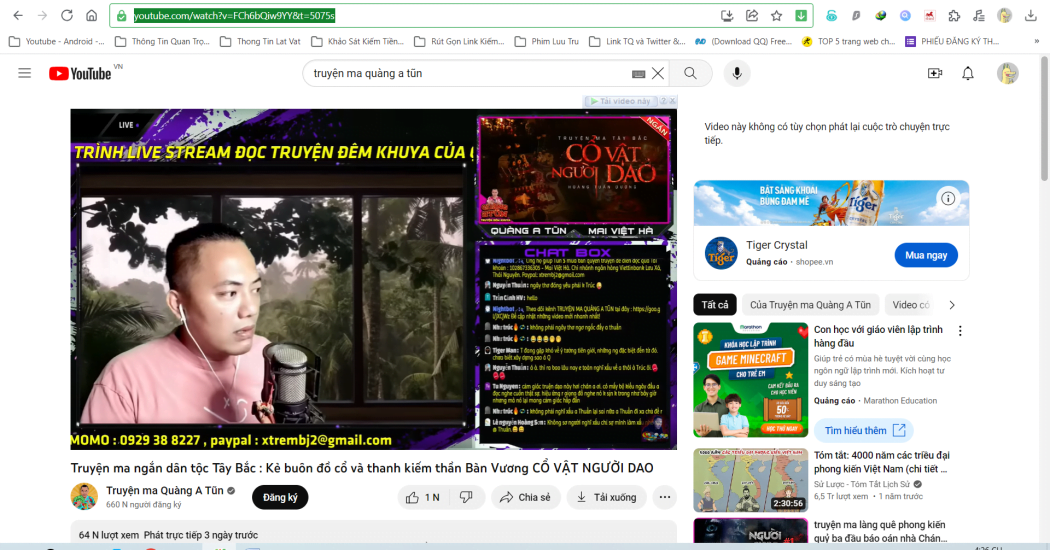Open the browser downloads tray icon
1050x550 pixels.
(1031, 15)
